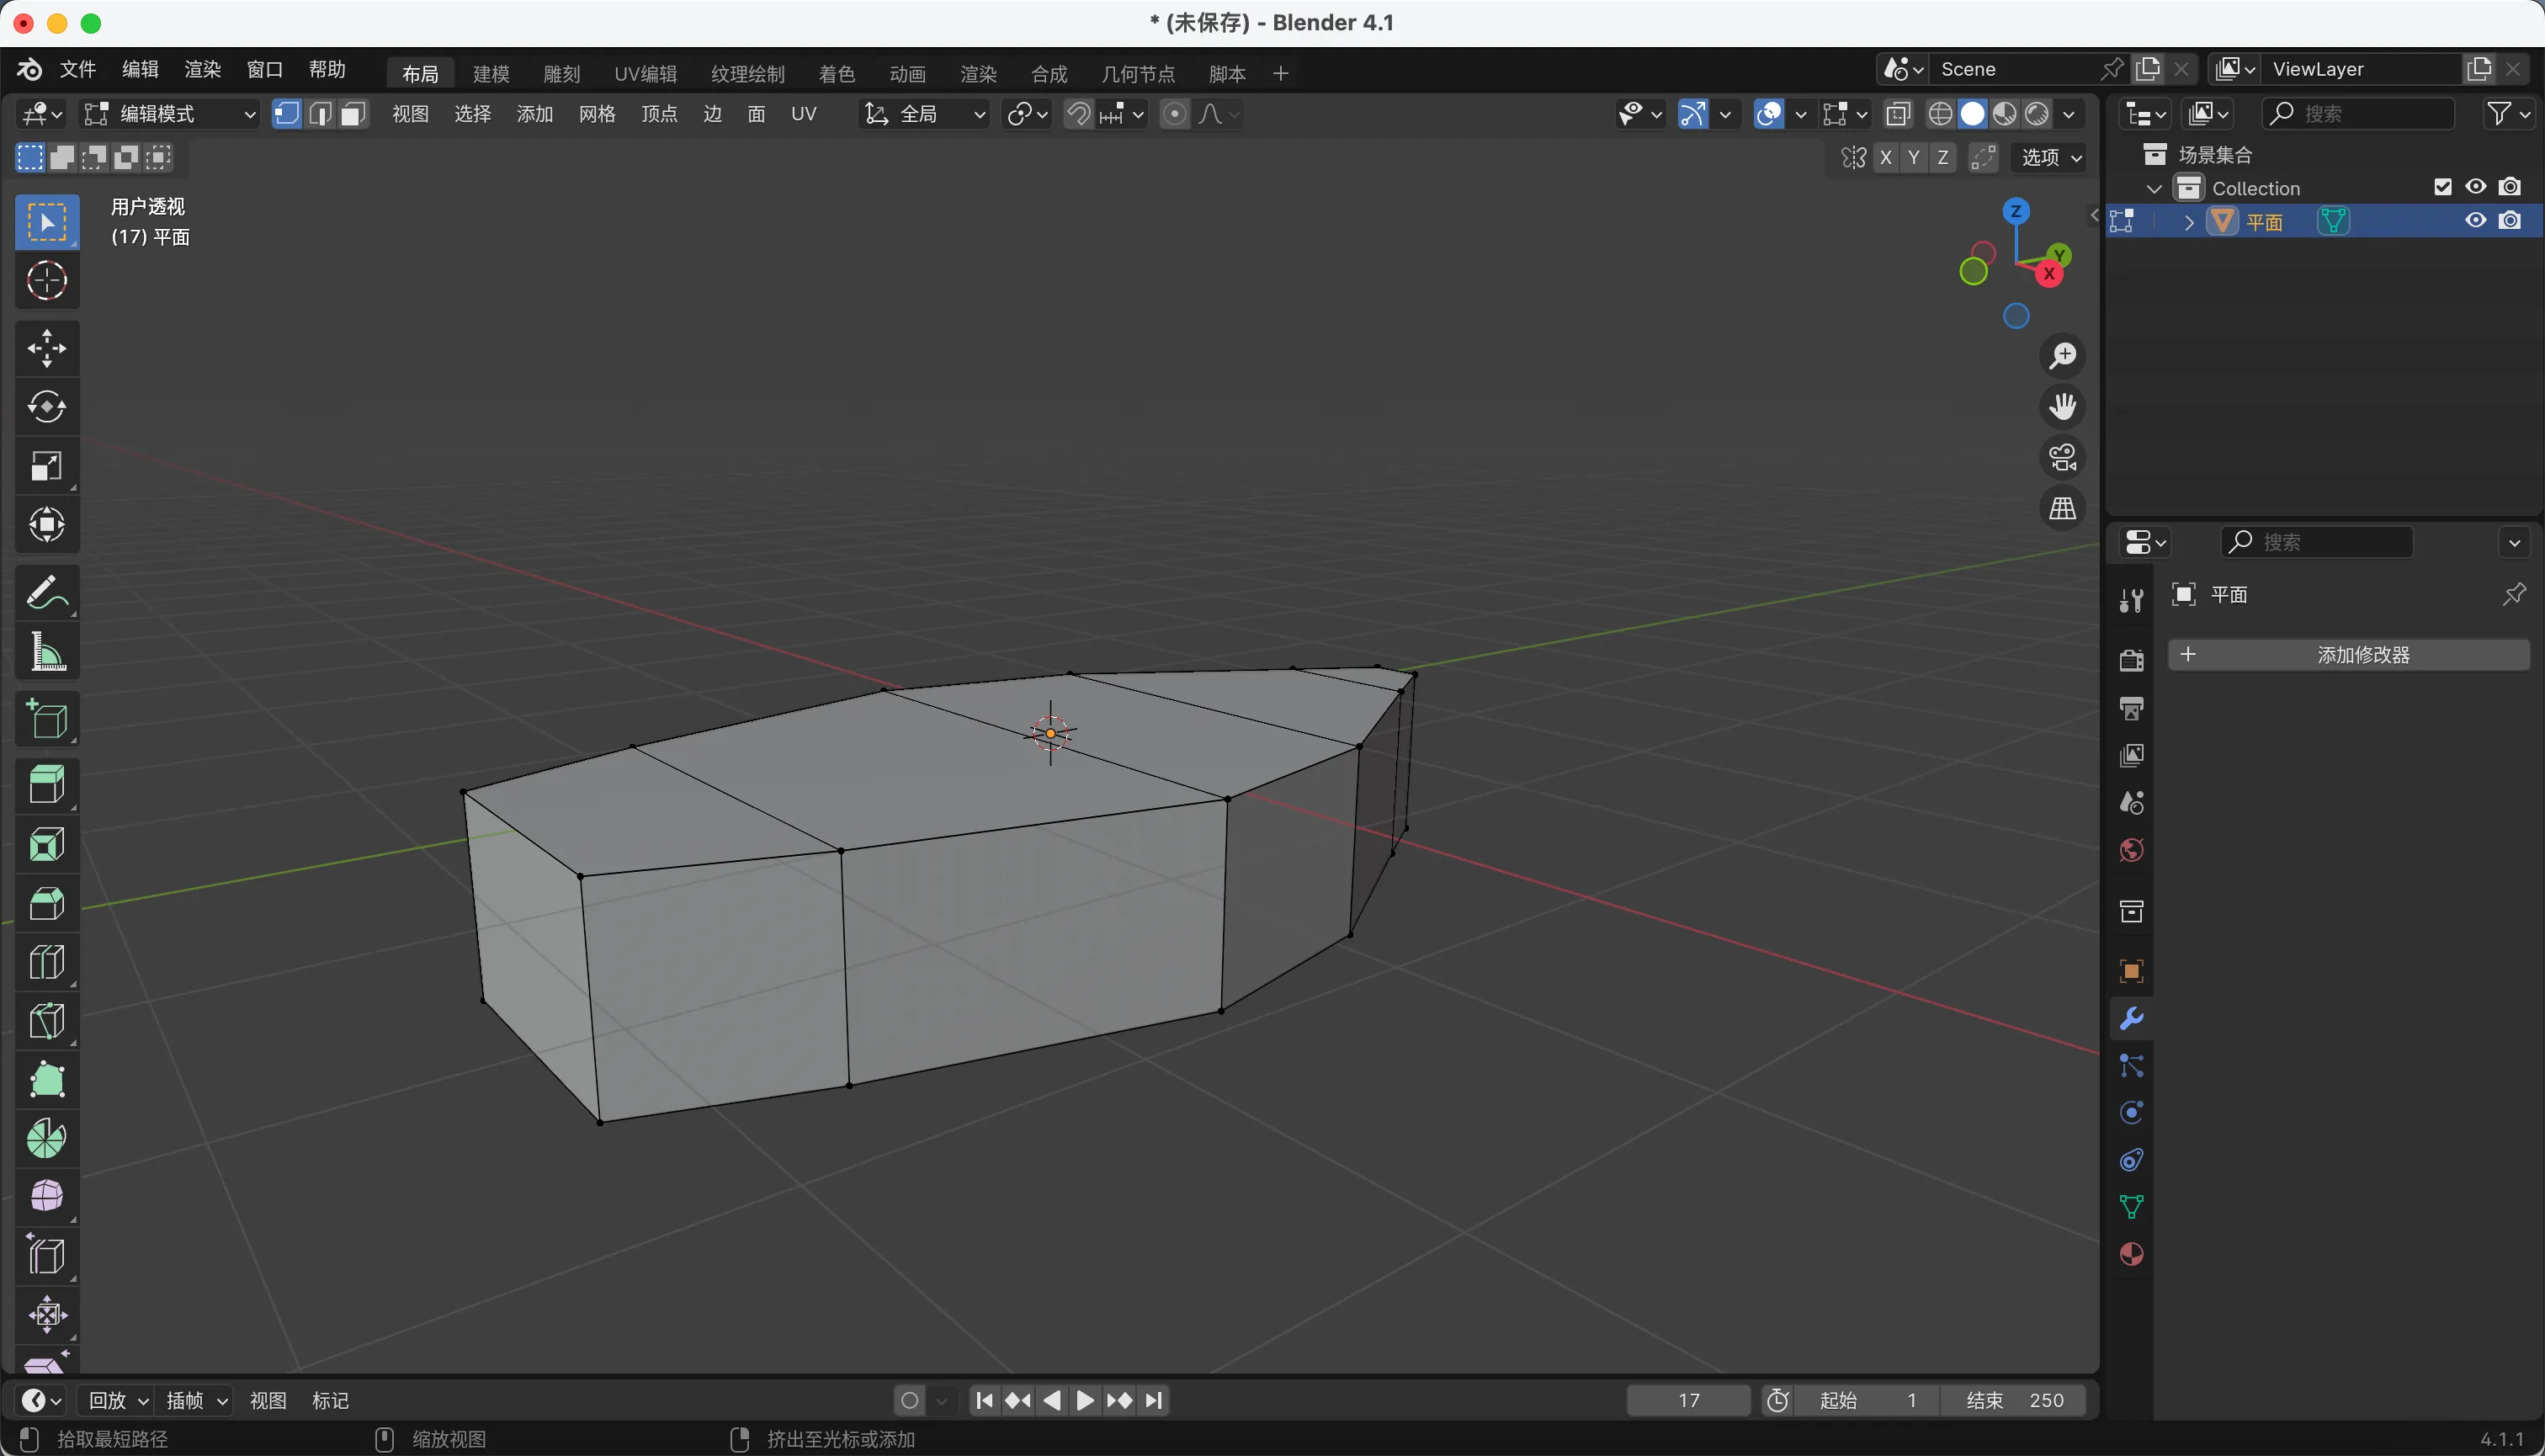The height and width of the screenshot is (1456, 2545).
Task: Click the current frame field showing 17
Action: pos(1688,1400)
